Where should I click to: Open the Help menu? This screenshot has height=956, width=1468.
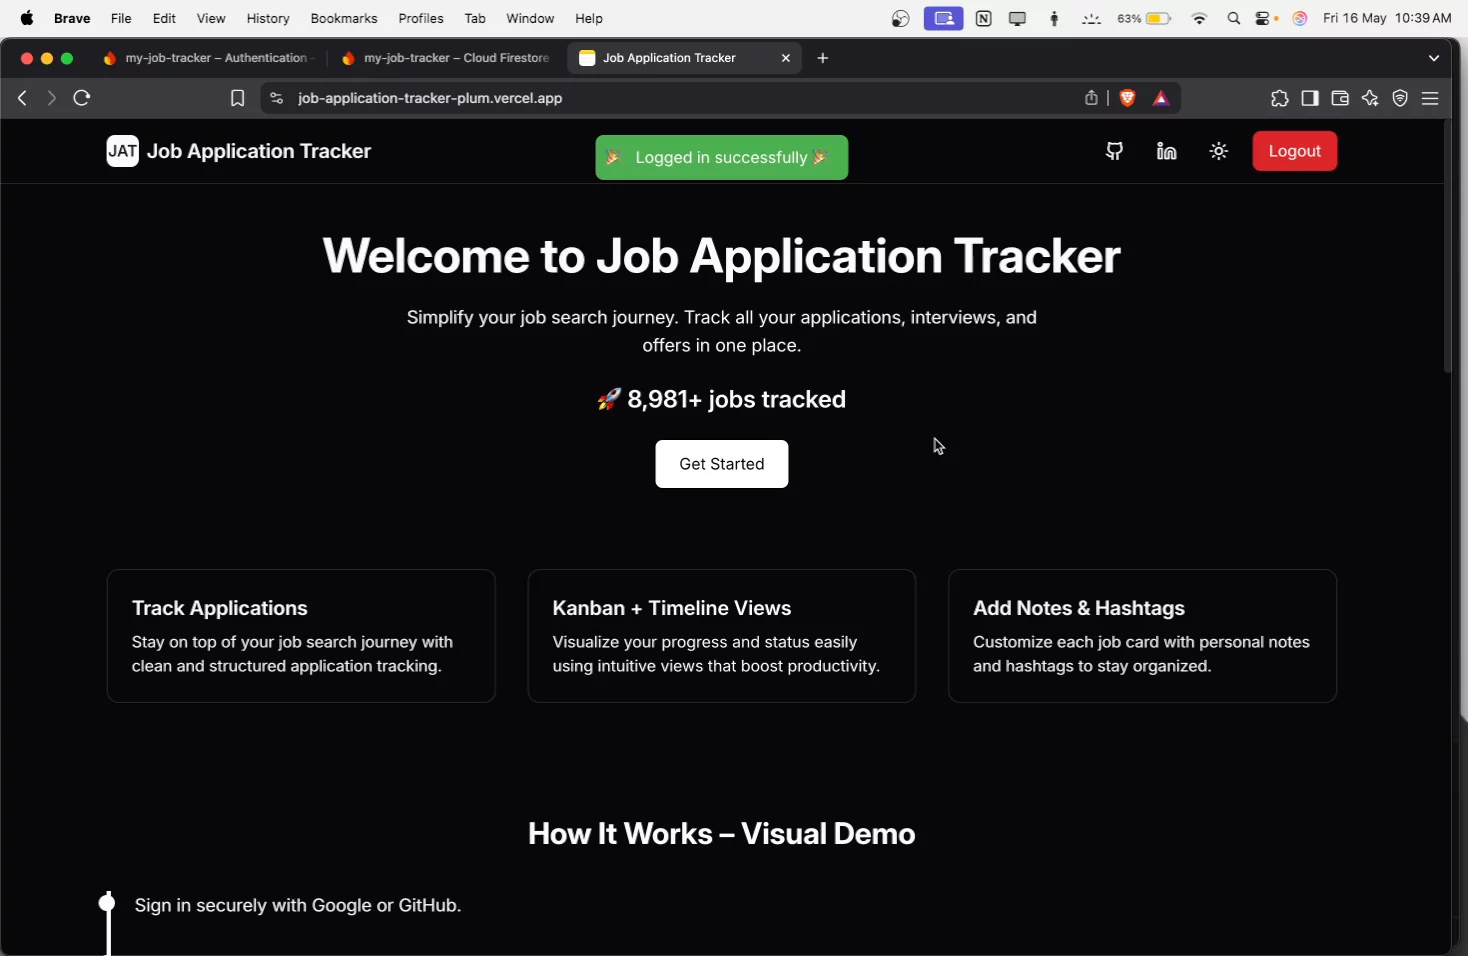click(589, 18)
